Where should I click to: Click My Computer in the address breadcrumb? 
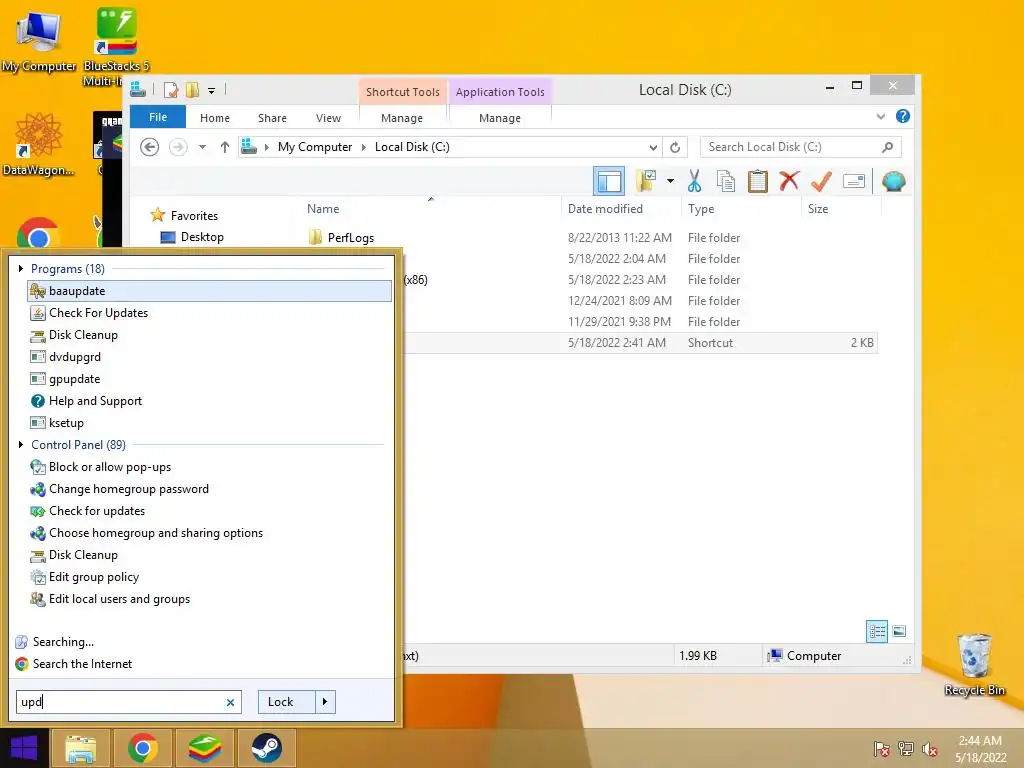click(315, 147)
